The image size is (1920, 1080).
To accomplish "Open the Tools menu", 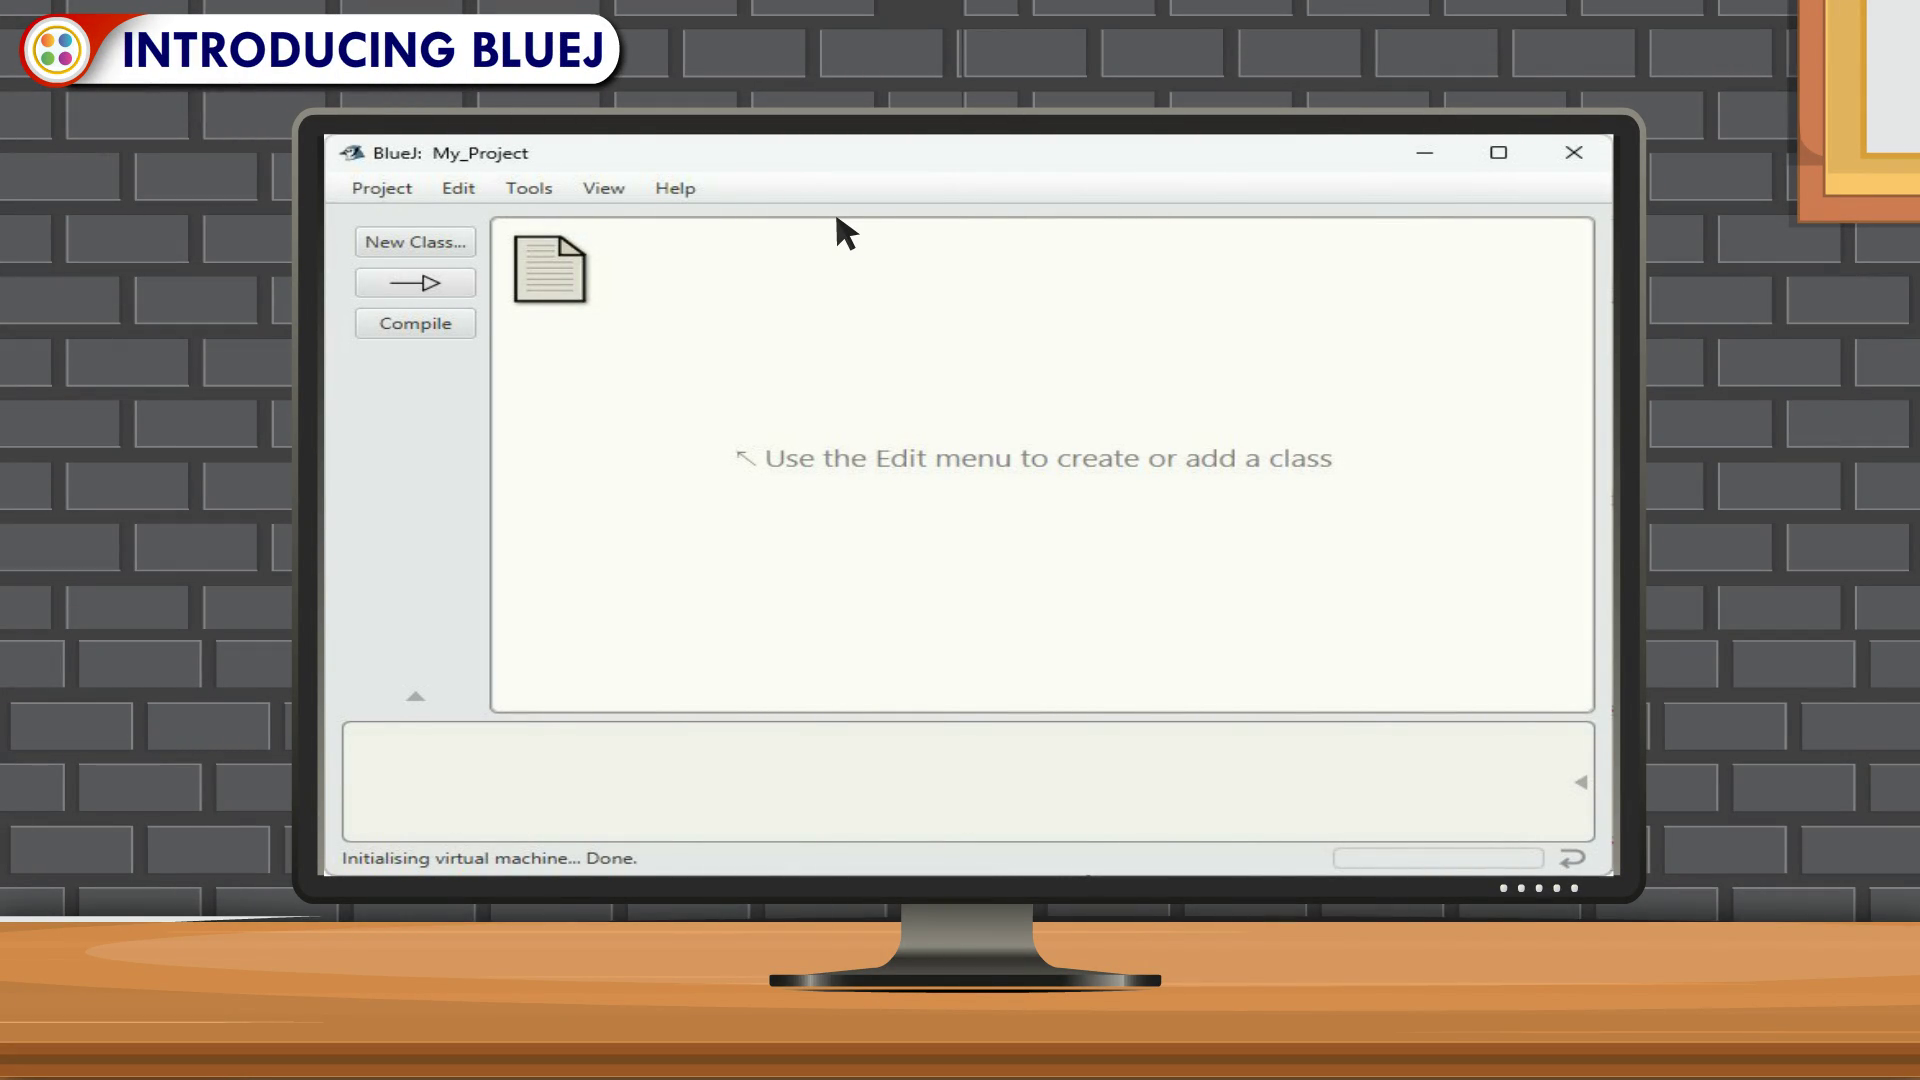I will pos(528,188).
